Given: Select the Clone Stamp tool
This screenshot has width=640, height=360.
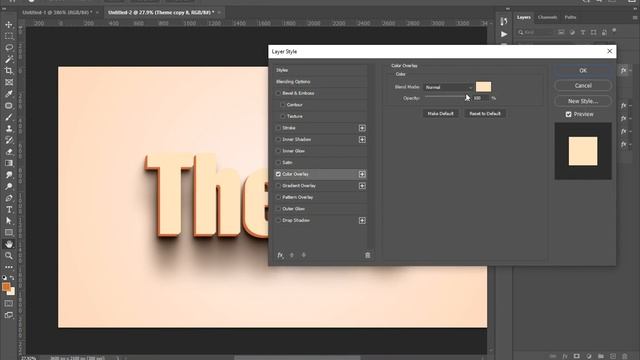Looking at the screenshot, I should [9, 129].
